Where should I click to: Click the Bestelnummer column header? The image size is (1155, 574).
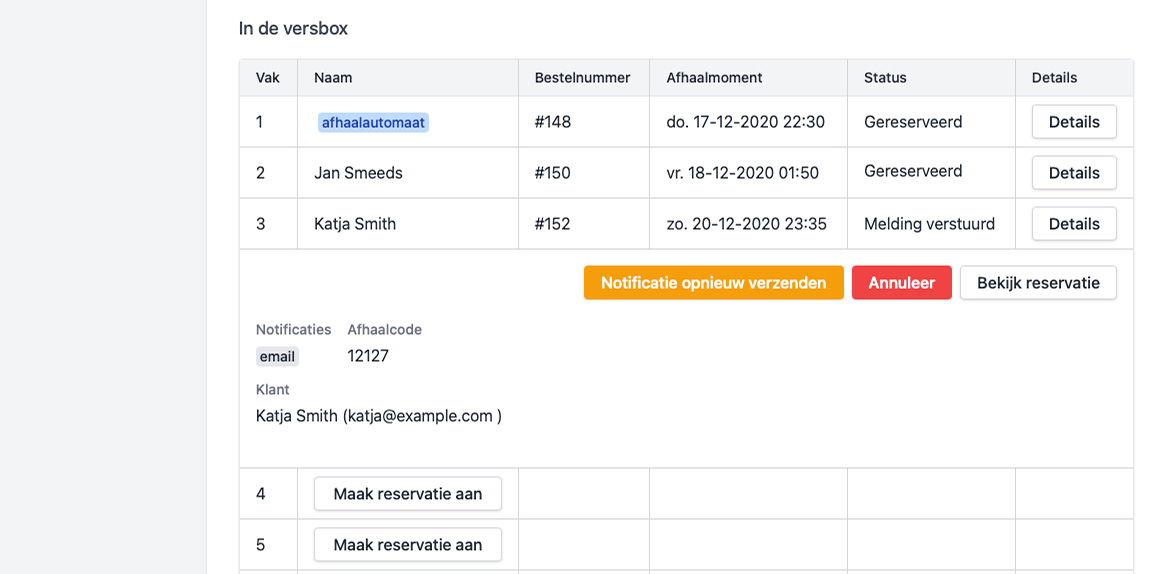pyautogui.click(x=582, y=77)
